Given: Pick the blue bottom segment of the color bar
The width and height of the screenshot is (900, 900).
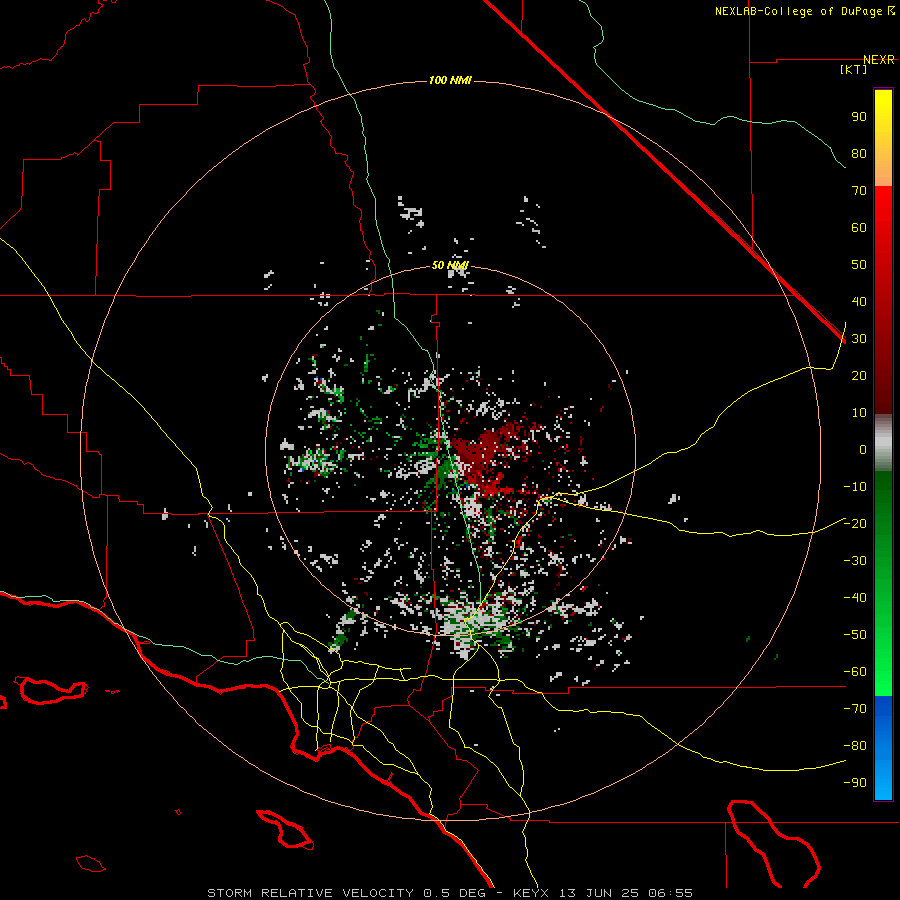Looking at the screenshot, I should click(x=883, y=748).
